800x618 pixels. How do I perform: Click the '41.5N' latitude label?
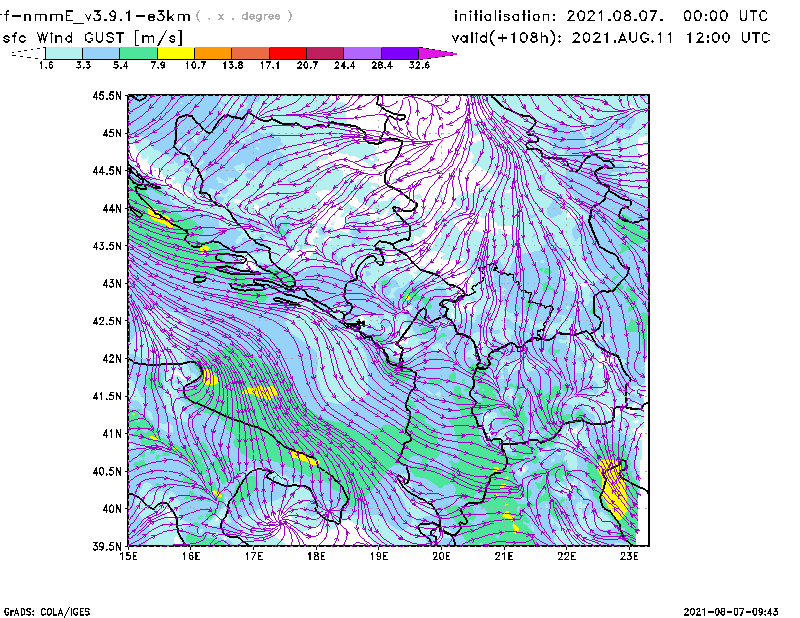107,396
